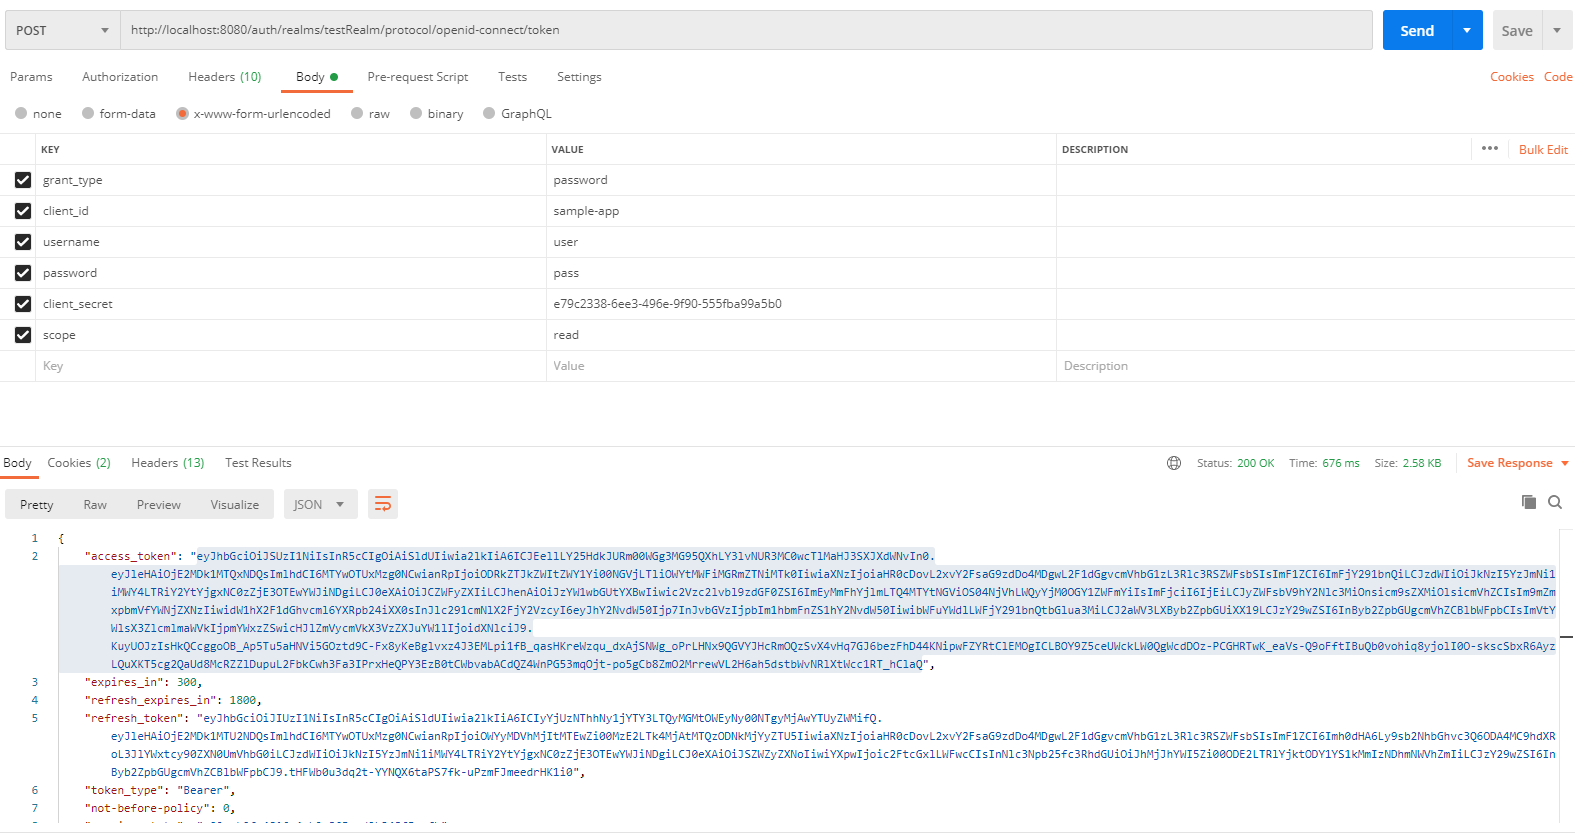Uncheck the grant_type parameter checkbox

23,180
